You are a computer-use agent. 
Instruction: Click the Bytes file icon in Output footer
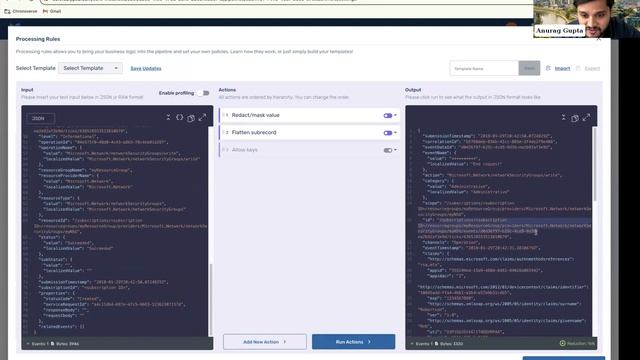click(x=436, y=344)
